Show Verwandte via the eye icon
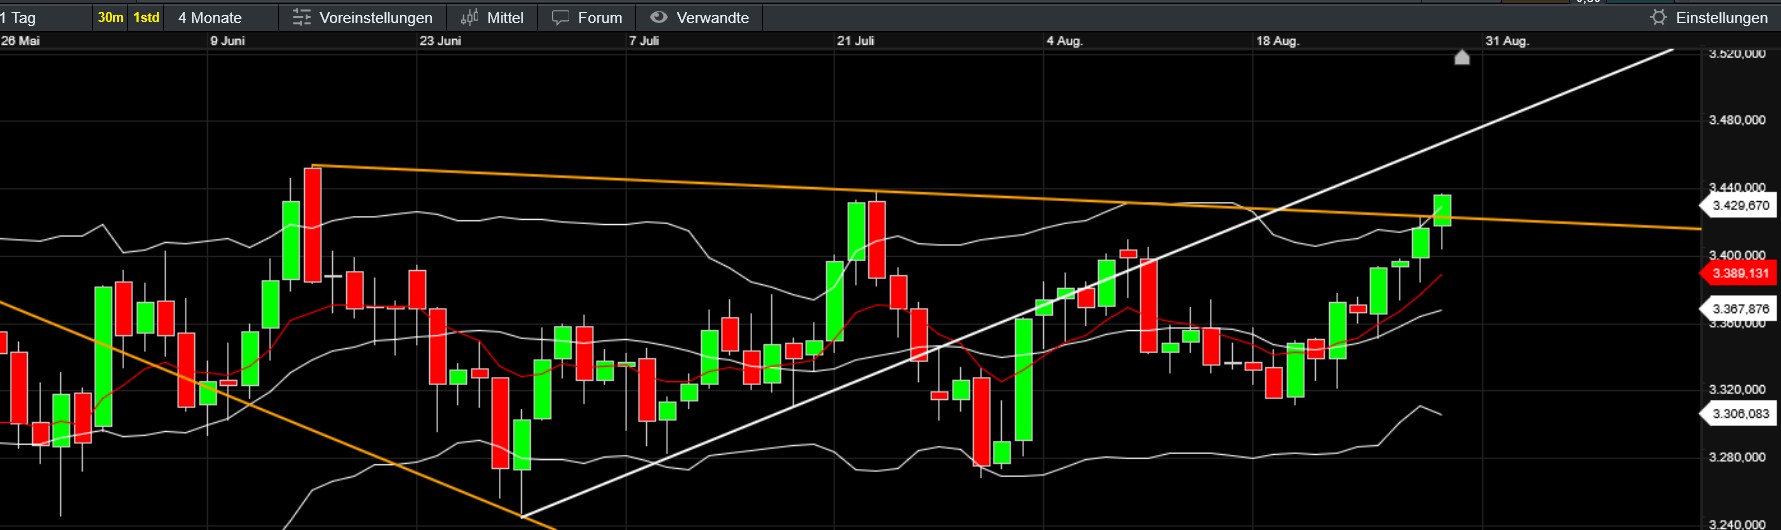This screenshot has height=530, width=1781. pos(658,17)
